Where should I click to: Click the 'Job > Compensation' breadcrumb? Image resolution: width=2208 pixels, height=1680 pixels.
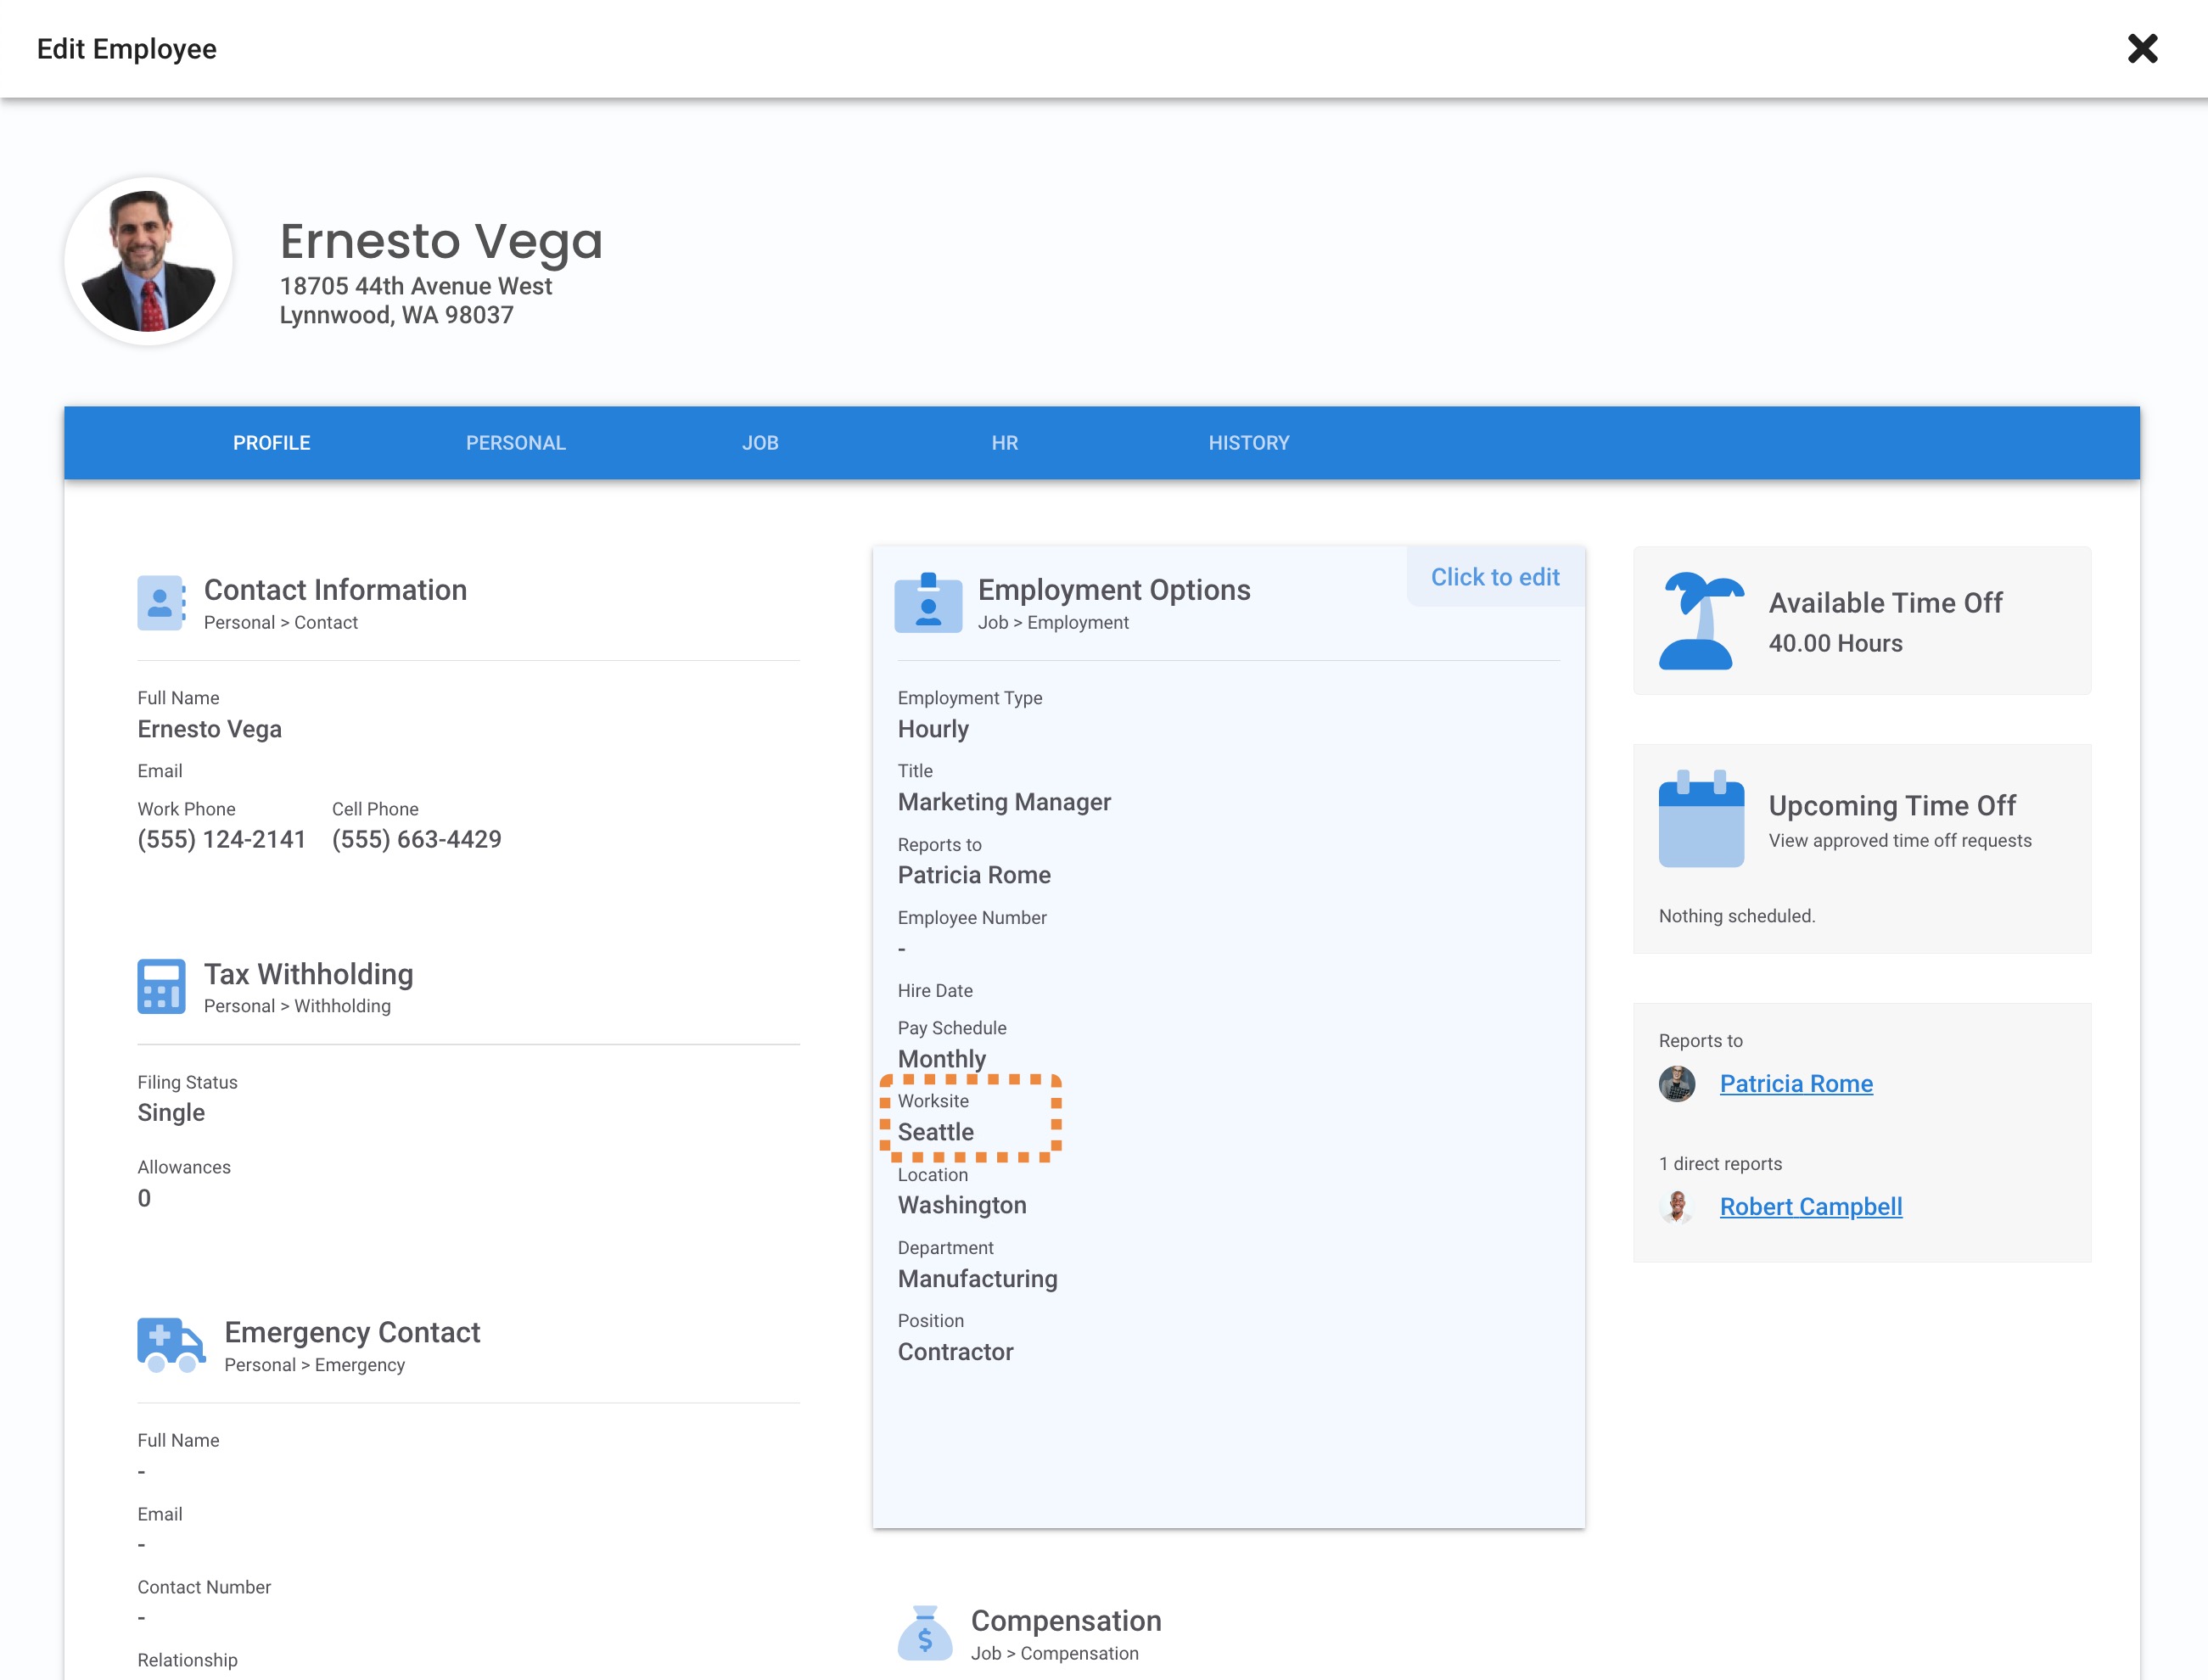[x=1055, y=1654]
